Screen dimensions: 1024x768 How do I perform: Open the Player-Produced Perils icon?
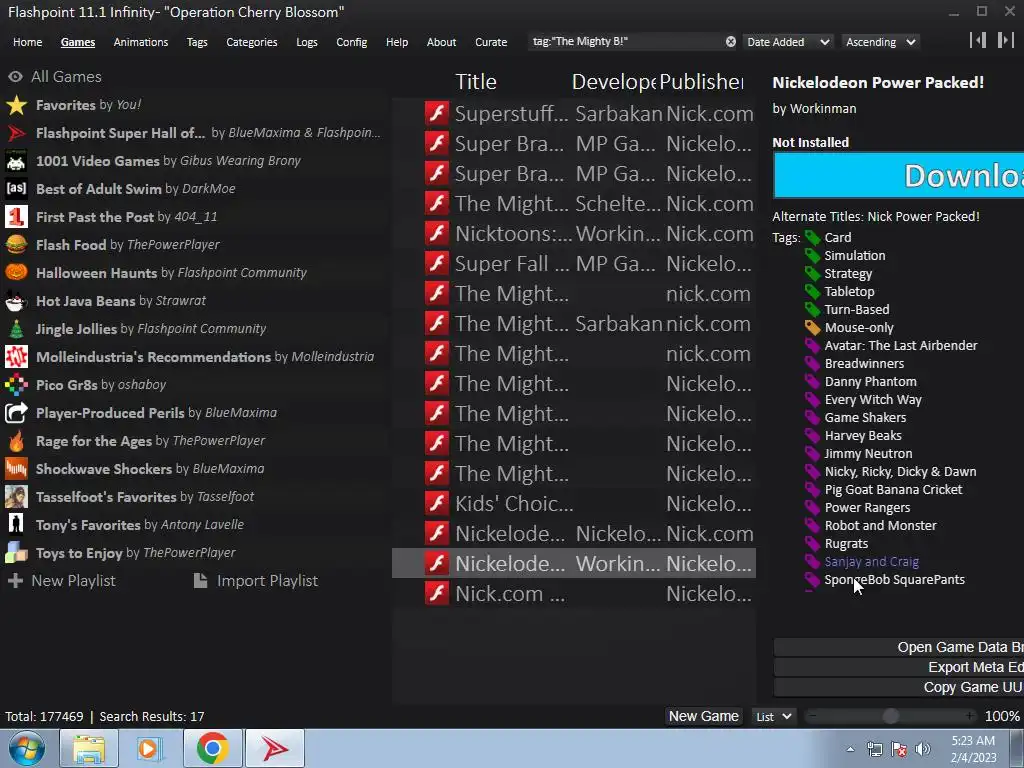tap(16, 413)
